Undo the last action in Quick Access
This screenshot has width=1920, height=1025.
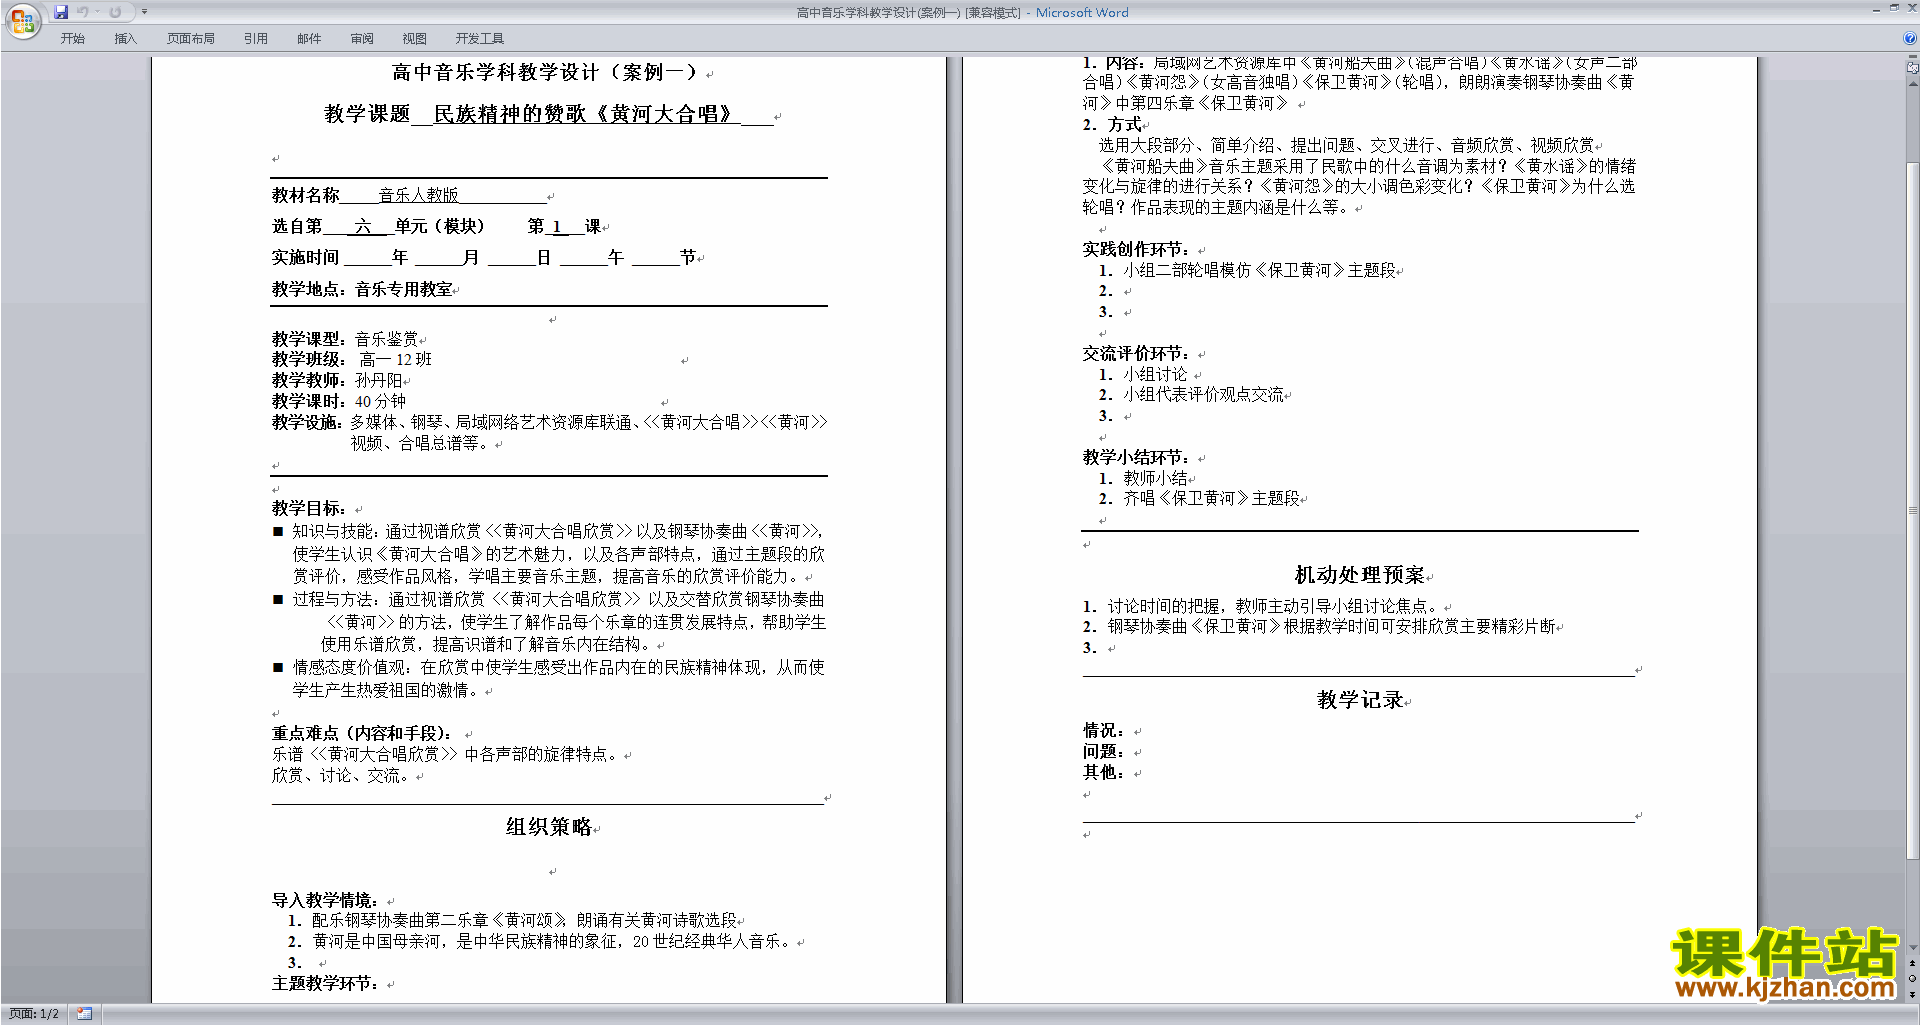click(82, 12)
